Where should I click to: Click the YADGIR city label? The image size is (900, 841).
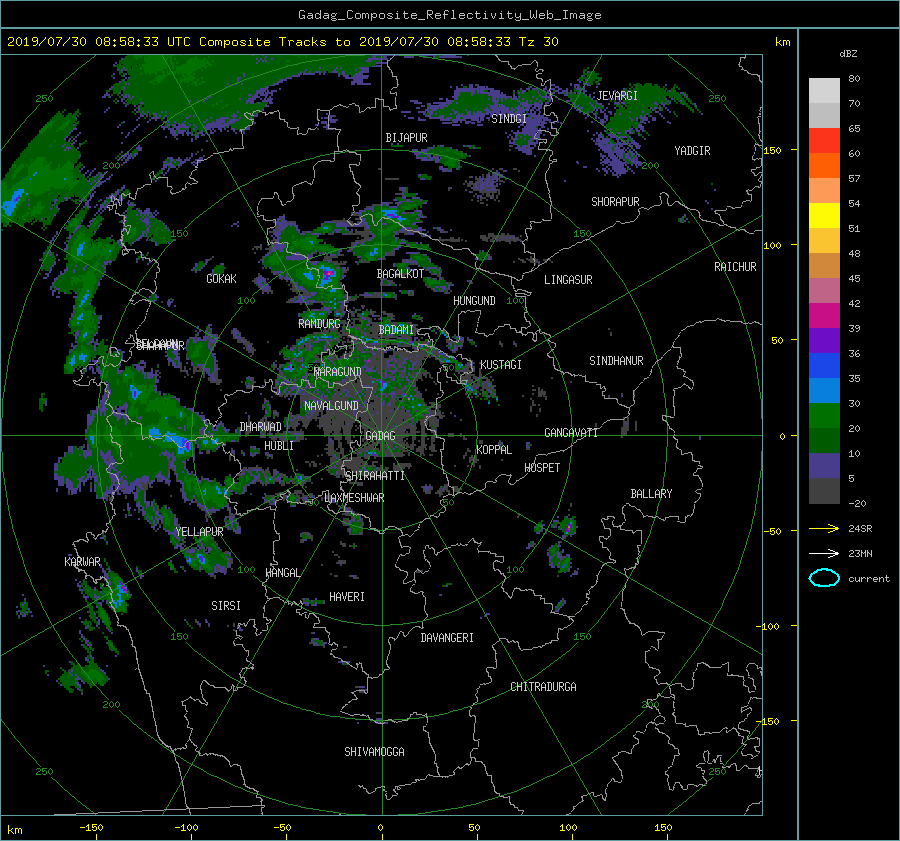coord(692,151)
